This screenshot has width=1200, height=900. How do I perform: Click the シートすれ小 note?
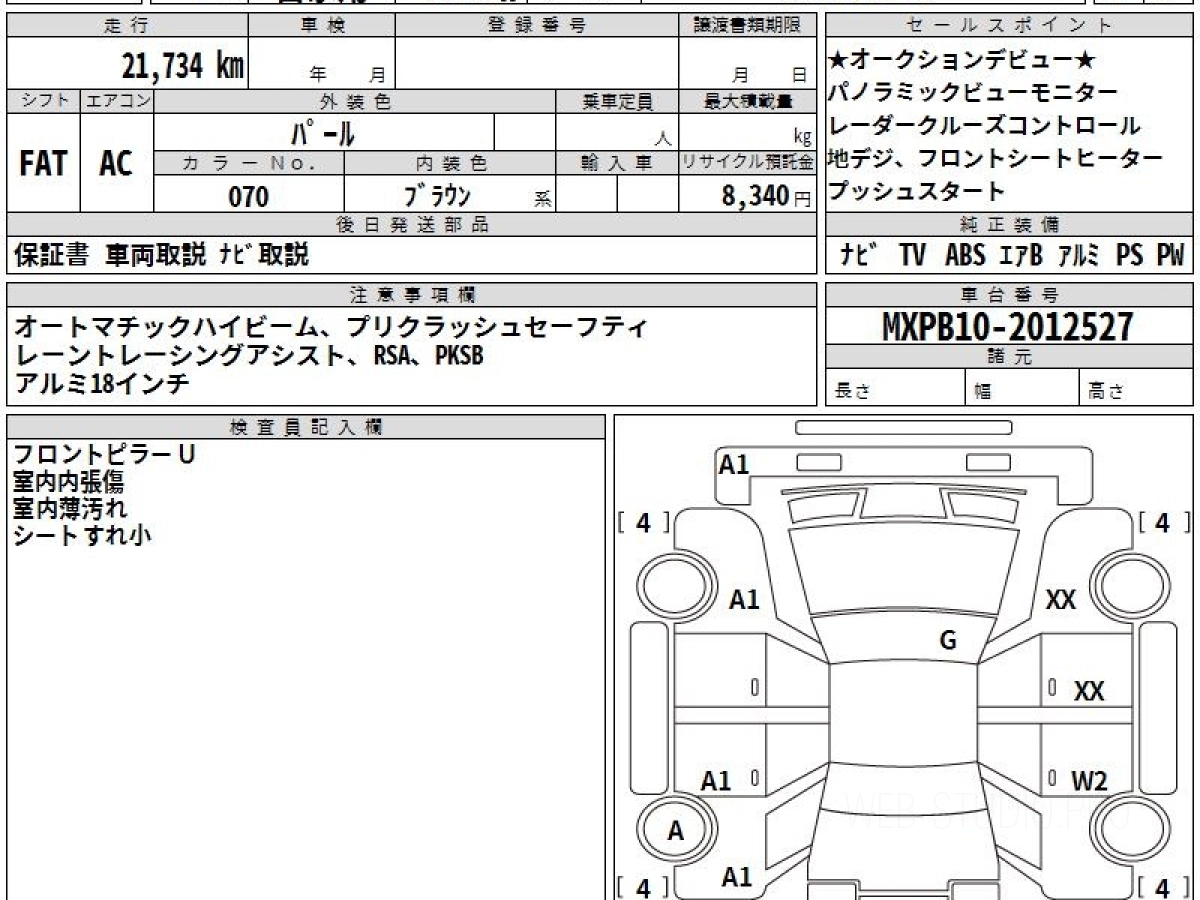[82, 535]
